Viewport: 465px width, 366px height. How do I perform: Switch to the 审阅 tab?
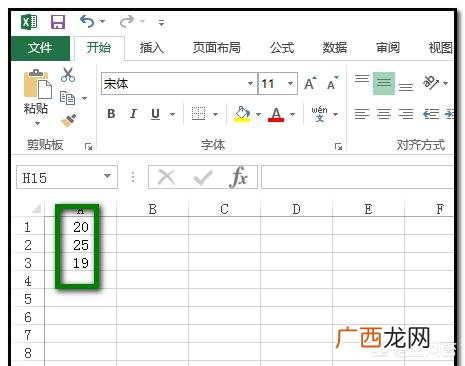coord(388,48)
